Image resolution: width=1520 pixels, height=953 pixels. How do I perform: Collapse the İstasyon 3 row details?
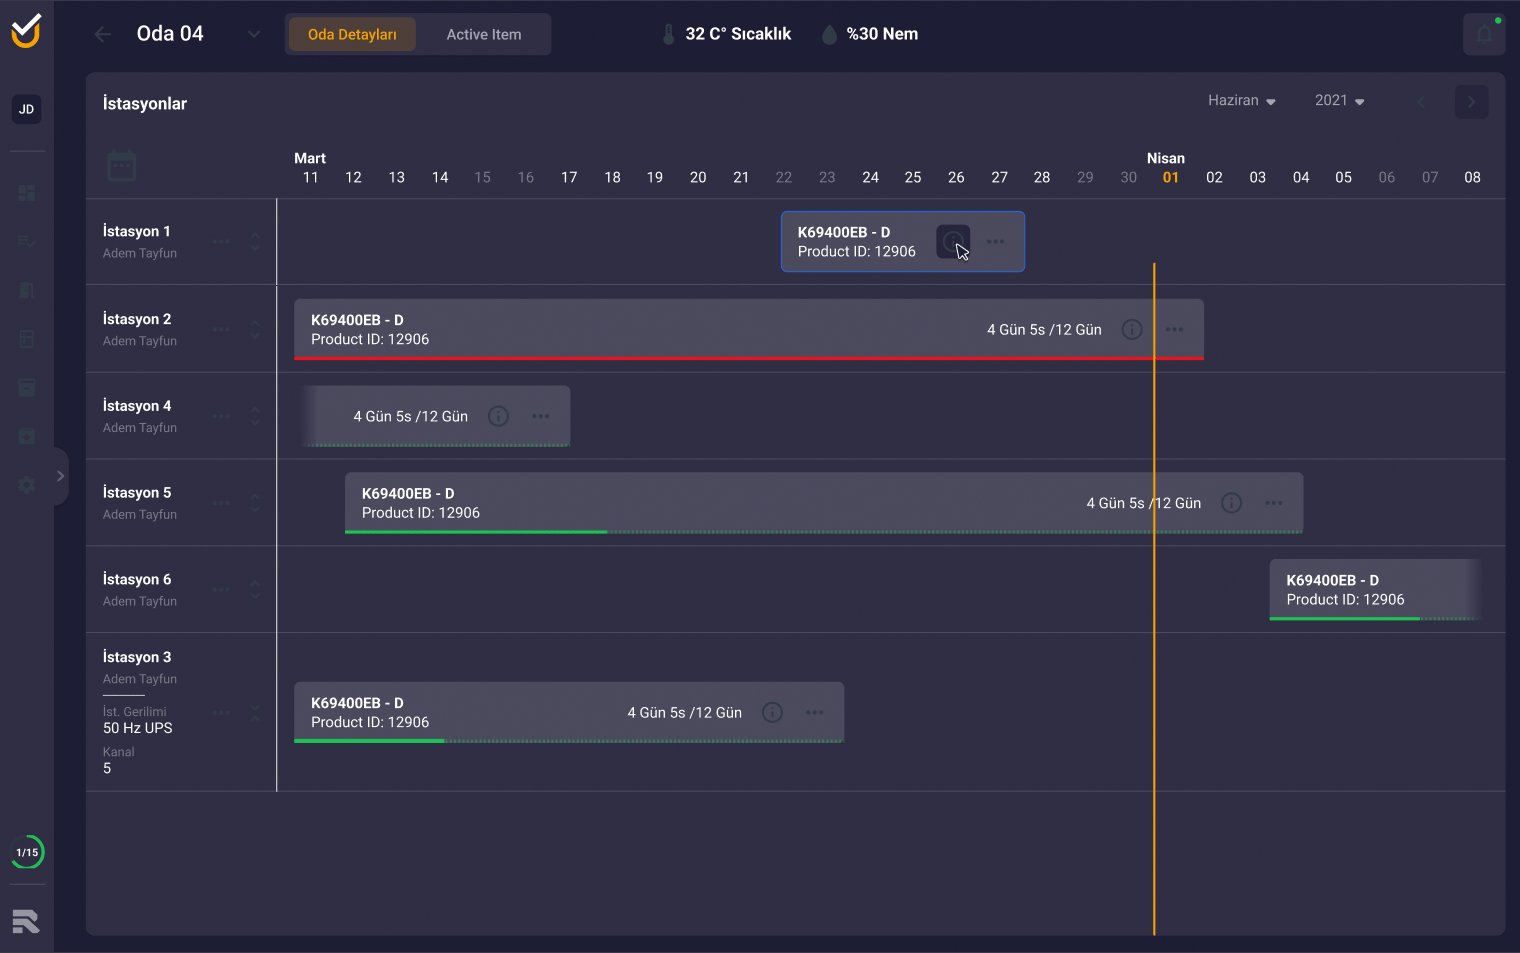pyautogui.click(x=255, y=713)
